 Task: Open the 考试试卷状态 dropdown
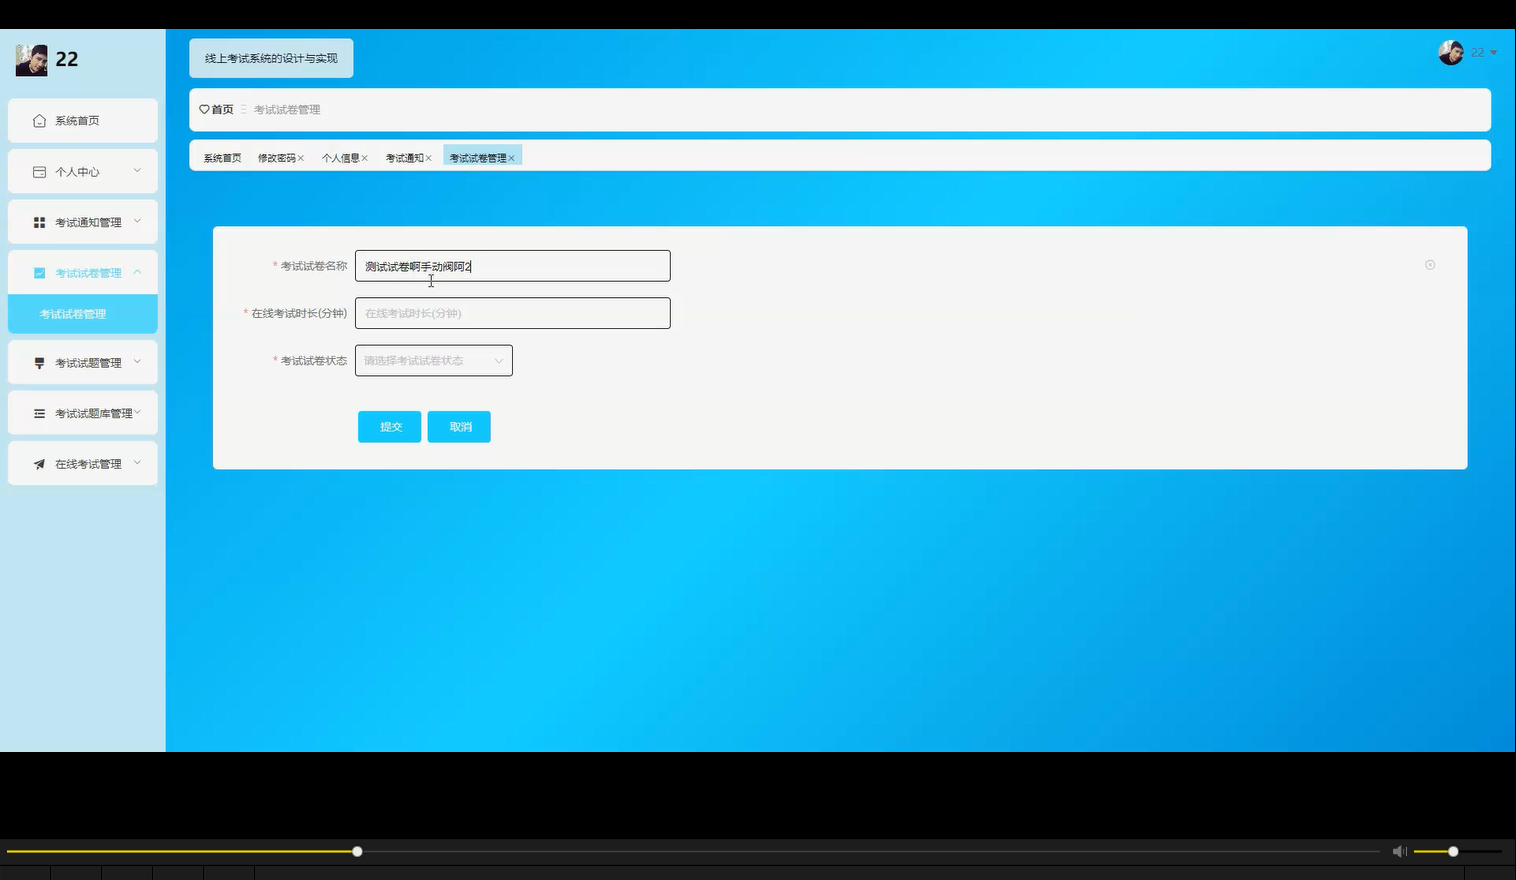(x=434, y=361)
